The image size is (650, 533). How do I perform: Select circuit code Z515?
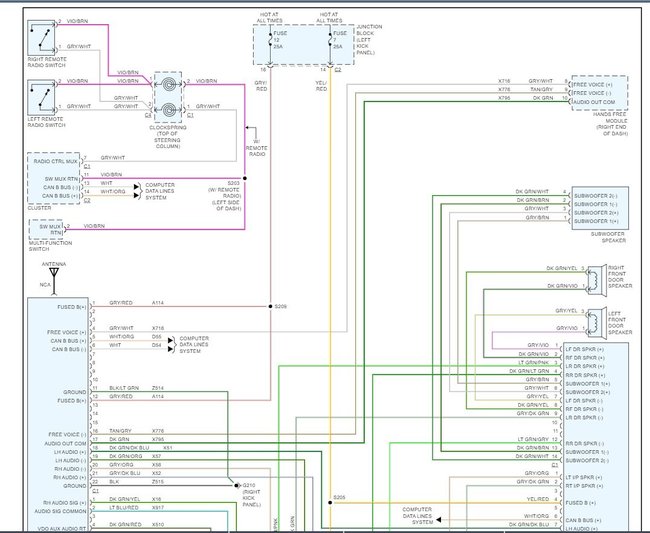tap(158, 482)
